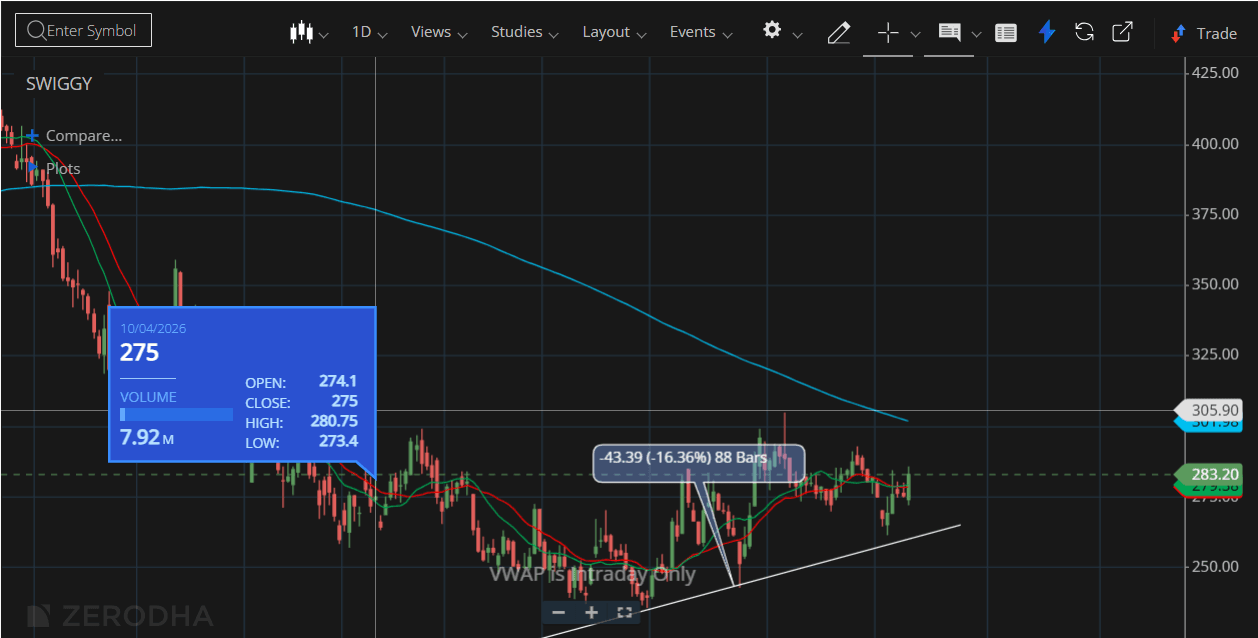Click the full screen chart icon
This screenshot has height=638, width=1258.
pos(624,612)
